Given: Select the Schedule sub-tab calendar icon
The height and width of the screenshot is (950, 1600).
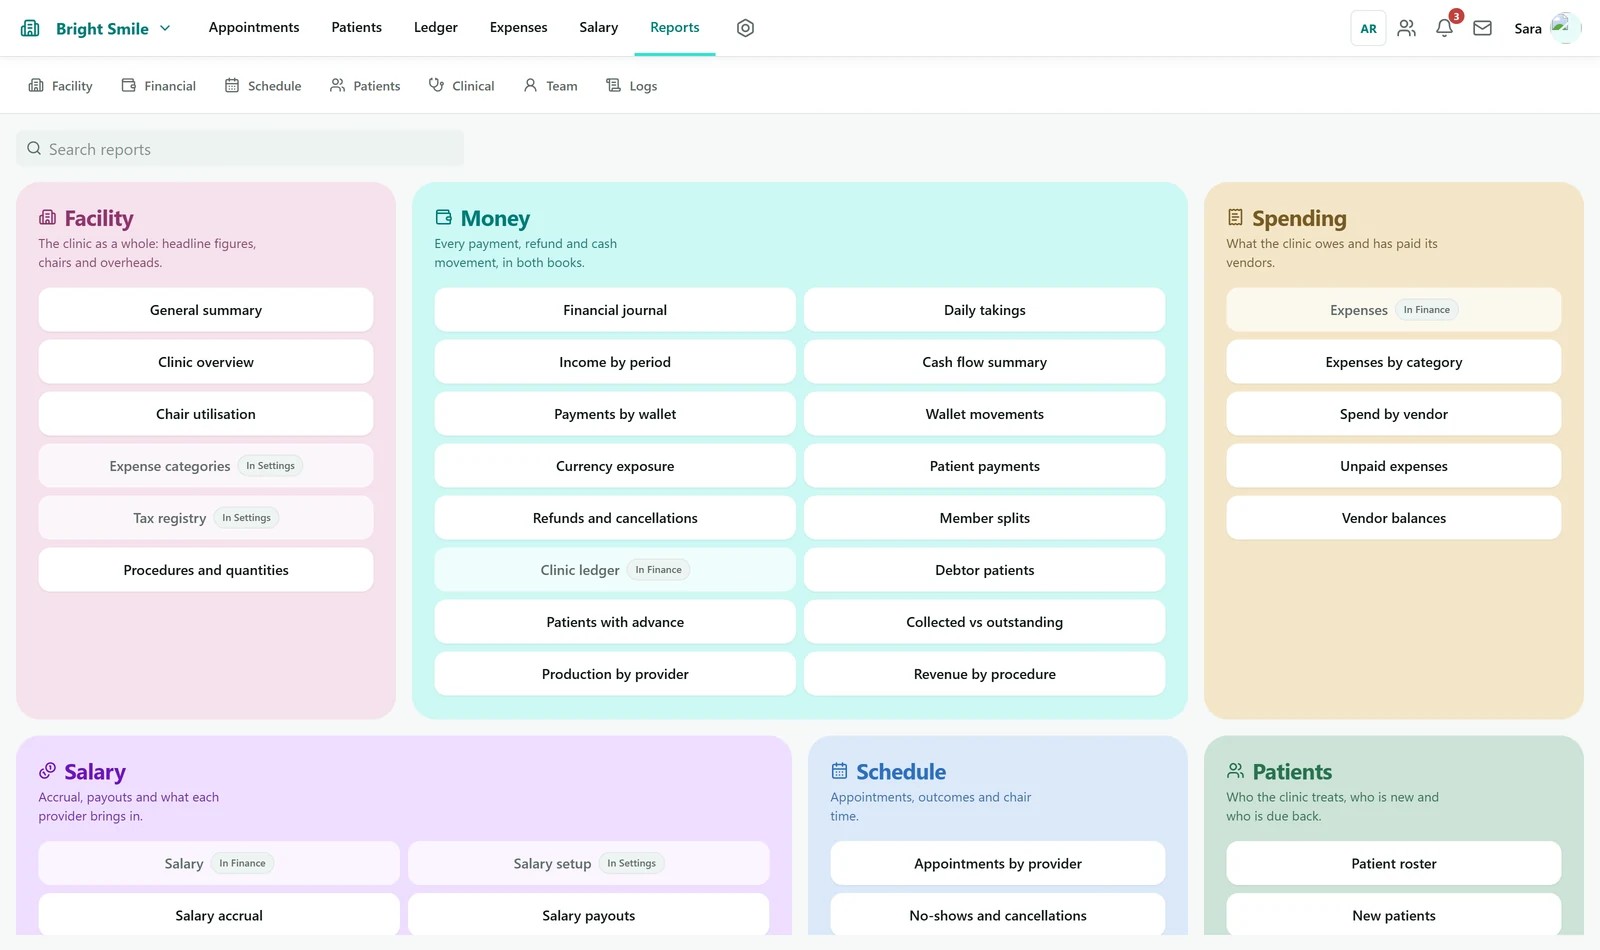Looking at the screenshot, I should click(232, 86).
